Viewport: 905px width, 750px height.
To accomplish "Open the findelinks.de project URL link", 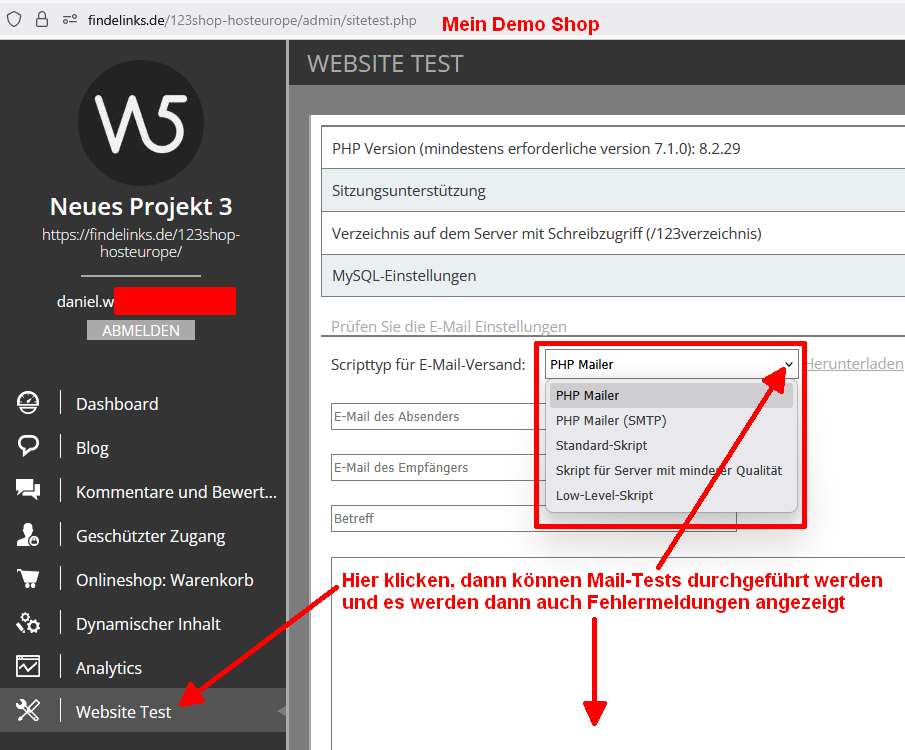I will (141, 243).
